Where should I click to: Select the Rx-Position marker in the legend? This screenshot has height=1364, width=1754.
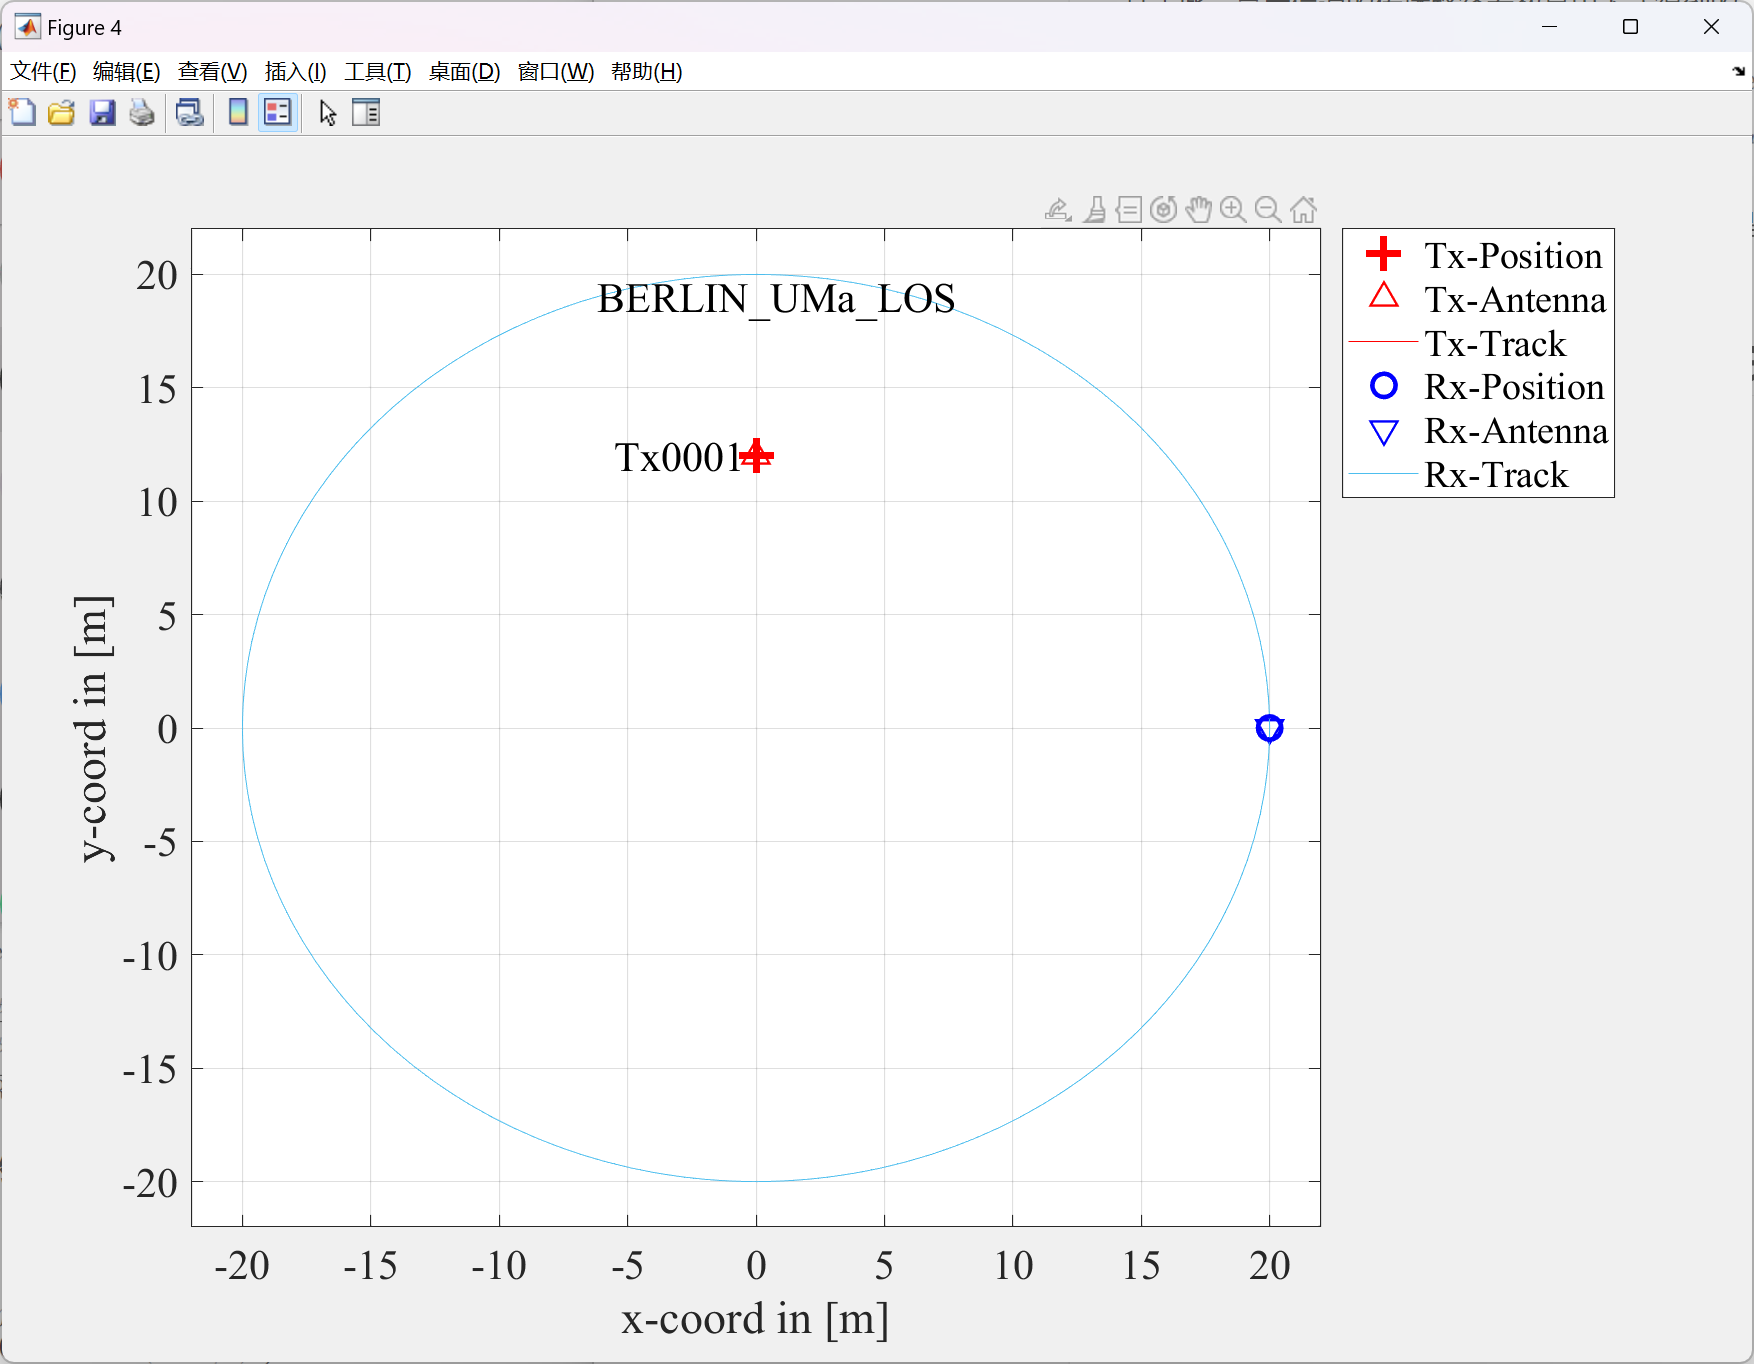click(1383, 386)
